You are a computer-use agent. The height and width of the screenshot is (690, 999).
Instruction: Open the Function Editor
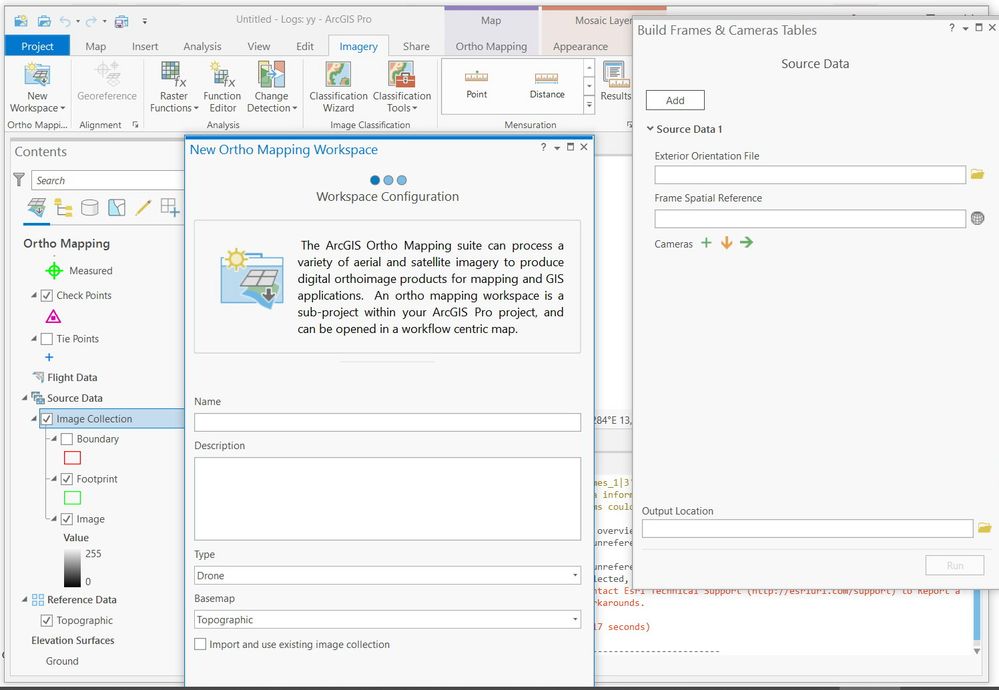point(222,87)
